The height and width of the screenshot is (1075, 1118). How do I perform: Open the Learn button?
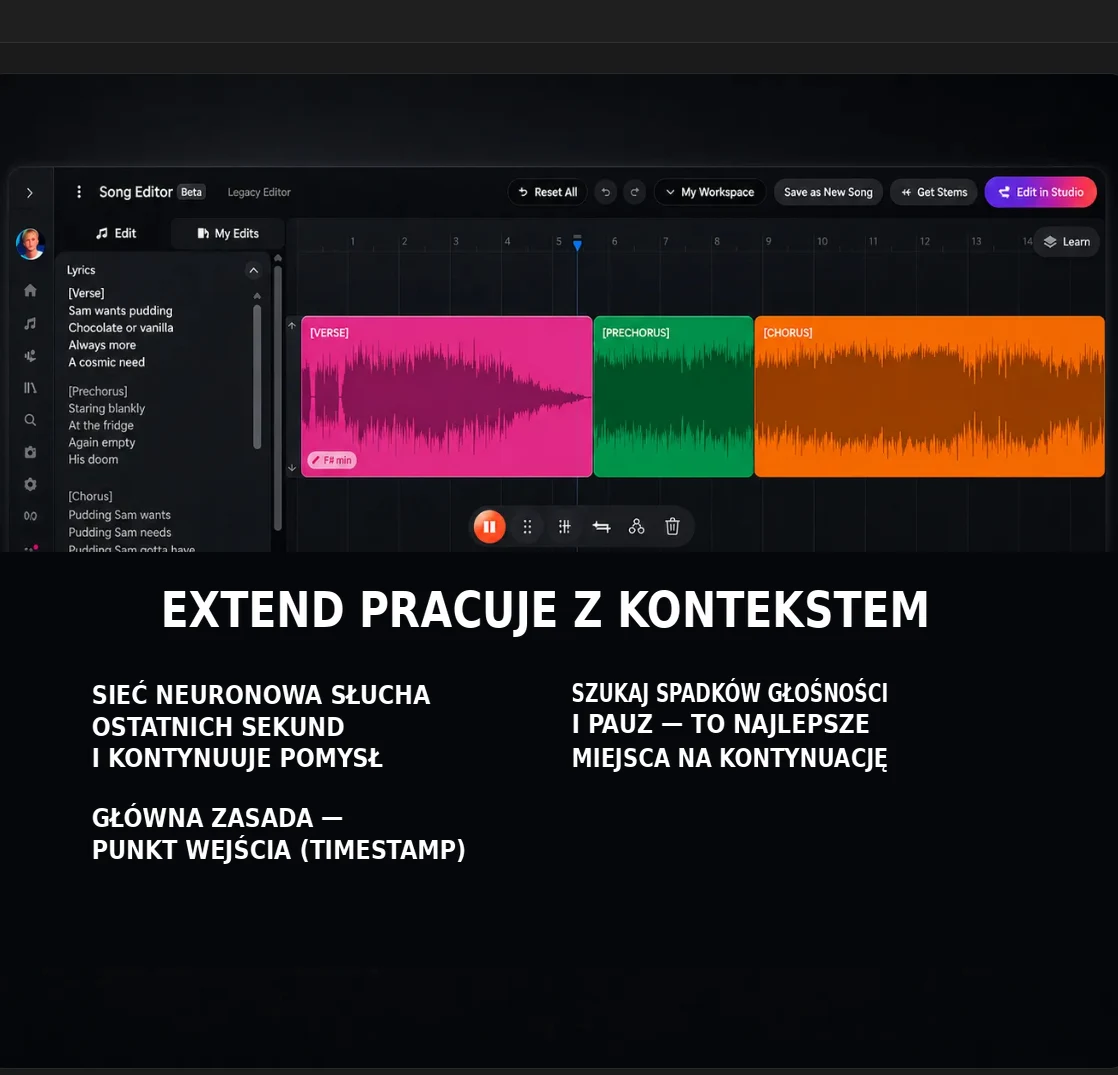tap(1067, 242)
